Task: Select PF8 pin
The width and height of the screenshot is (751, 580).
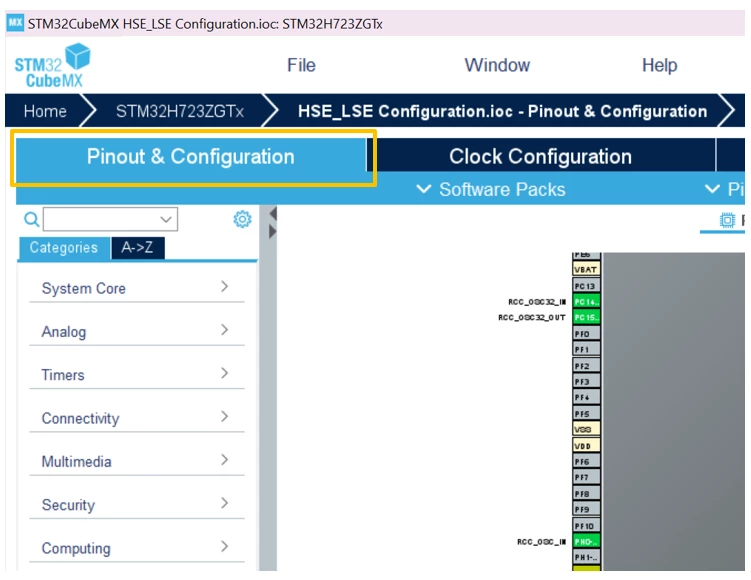Action: [x=586, y=494]
